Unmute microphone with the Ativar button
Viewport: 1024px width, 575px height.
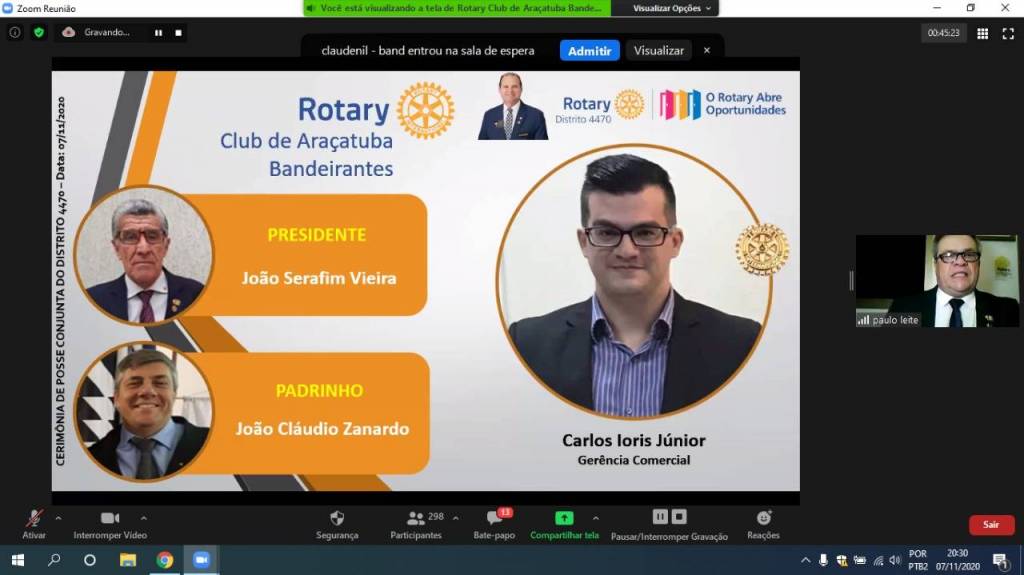click(x=34, y=518)
